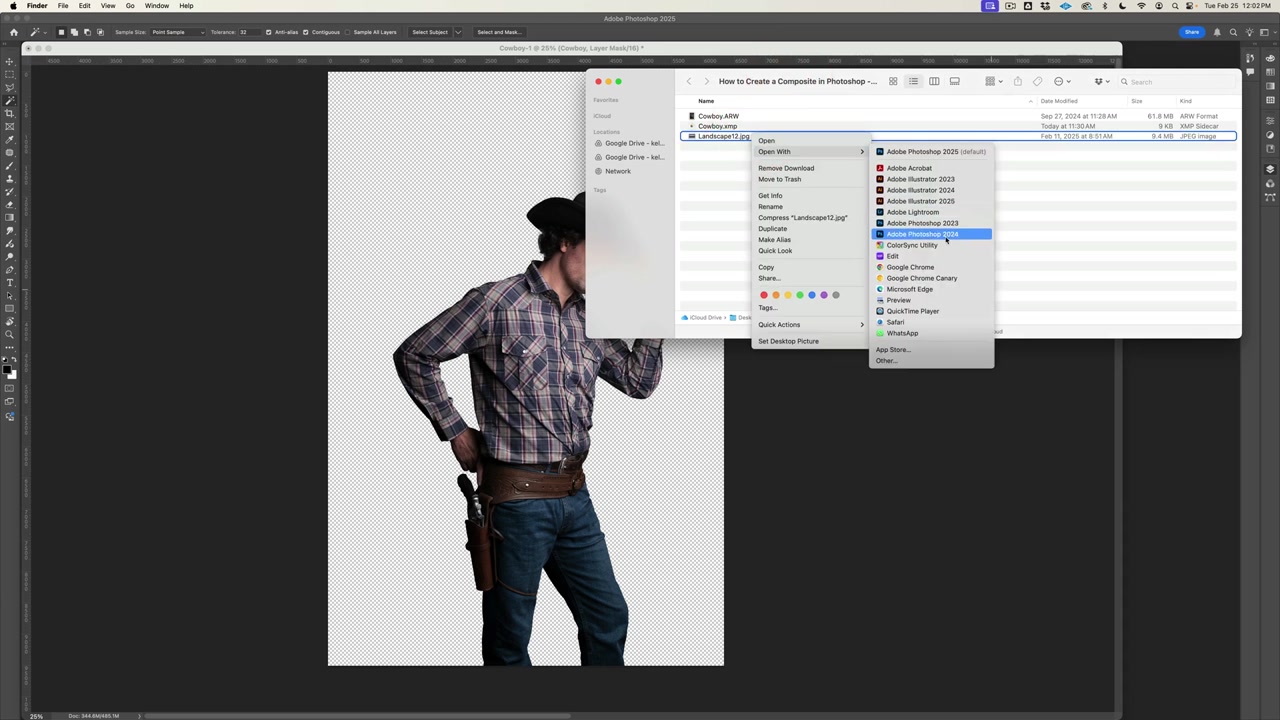Click the Finder edit tags icon
The image size is (1280, 720).
pyautogui.click(x=1037, y=82)
